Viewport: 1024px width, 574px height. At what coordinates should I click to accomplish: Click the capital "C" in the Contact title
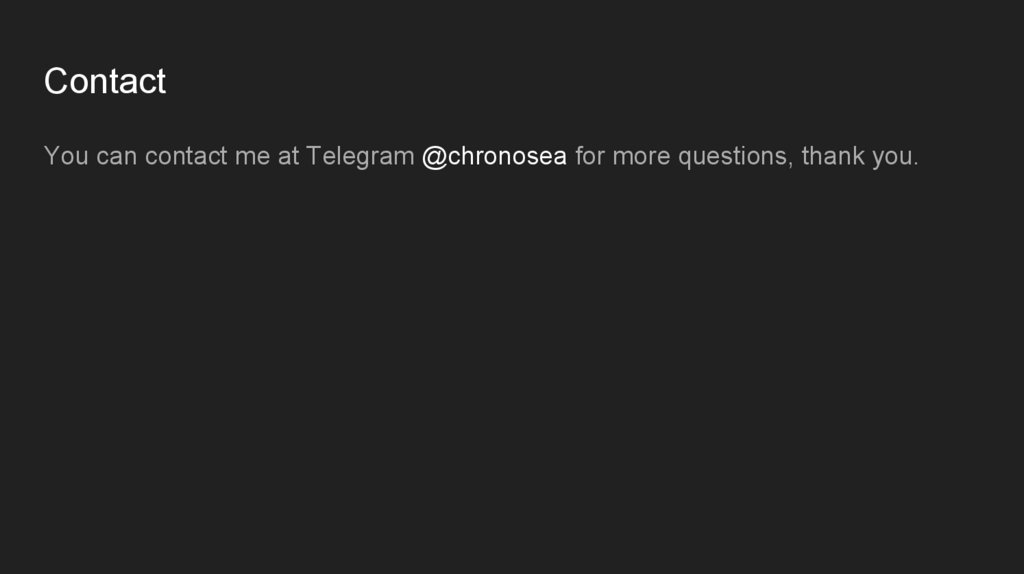(56, 81)
